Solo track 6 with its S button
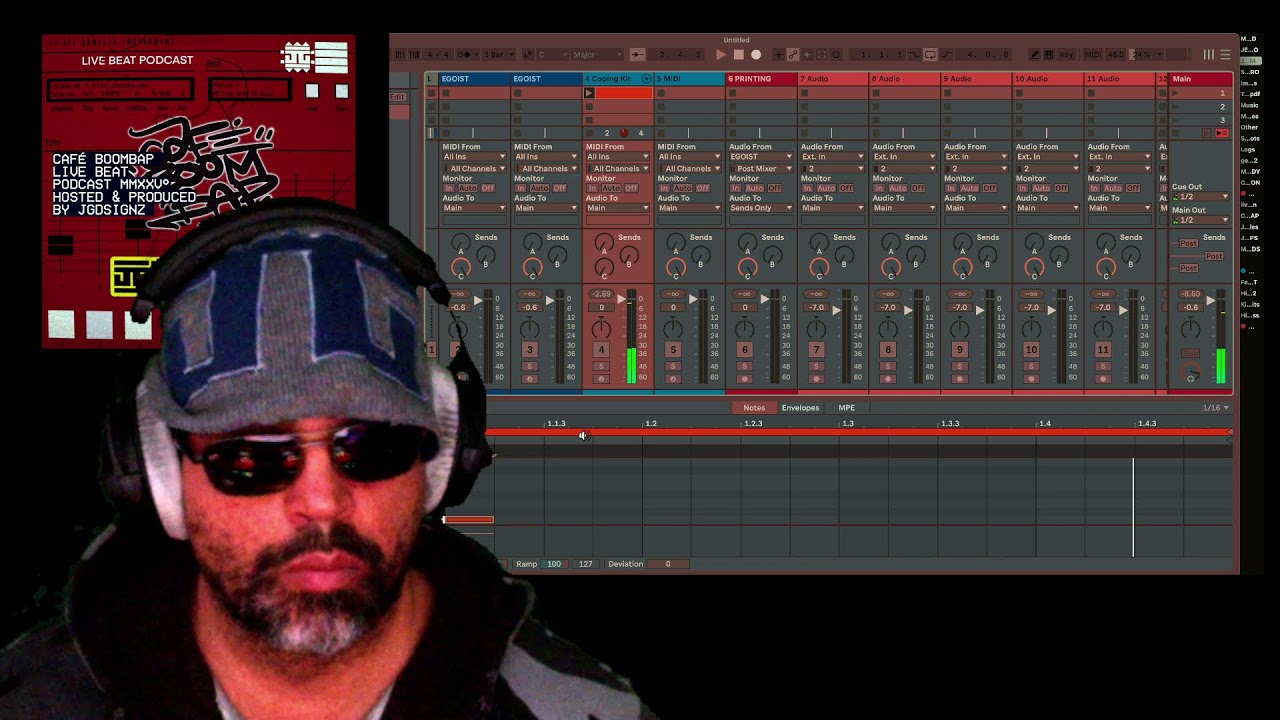Screen dimensions: 1280x720 click(744, 367)
